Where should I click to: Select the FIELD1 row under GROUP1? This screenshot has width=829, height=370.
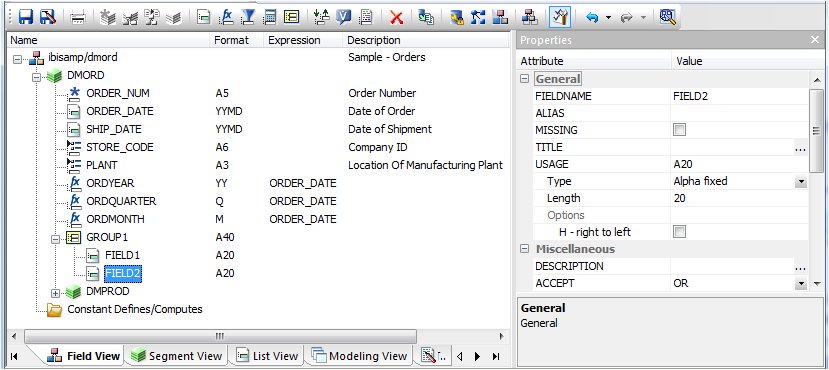(123, 255)
